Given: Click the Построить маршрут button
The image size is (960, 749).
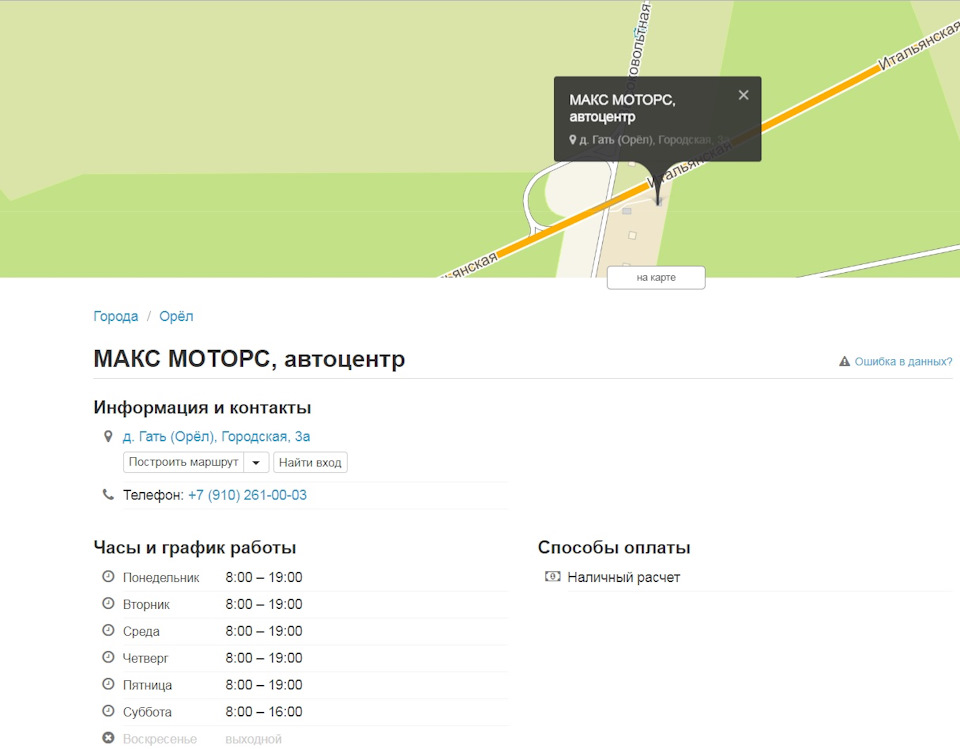Looking at the screenshot, I should point(184,462).
